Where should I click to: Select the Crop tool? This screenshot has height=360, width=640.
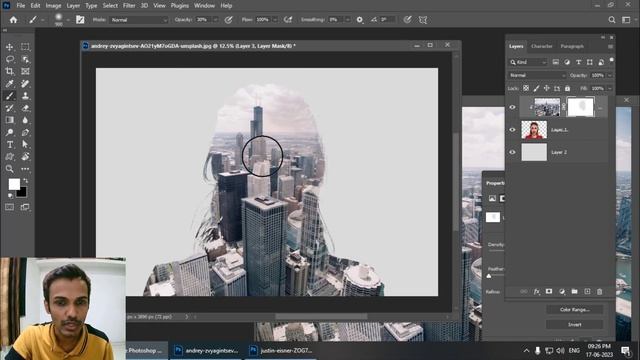(x=9, y=71)
